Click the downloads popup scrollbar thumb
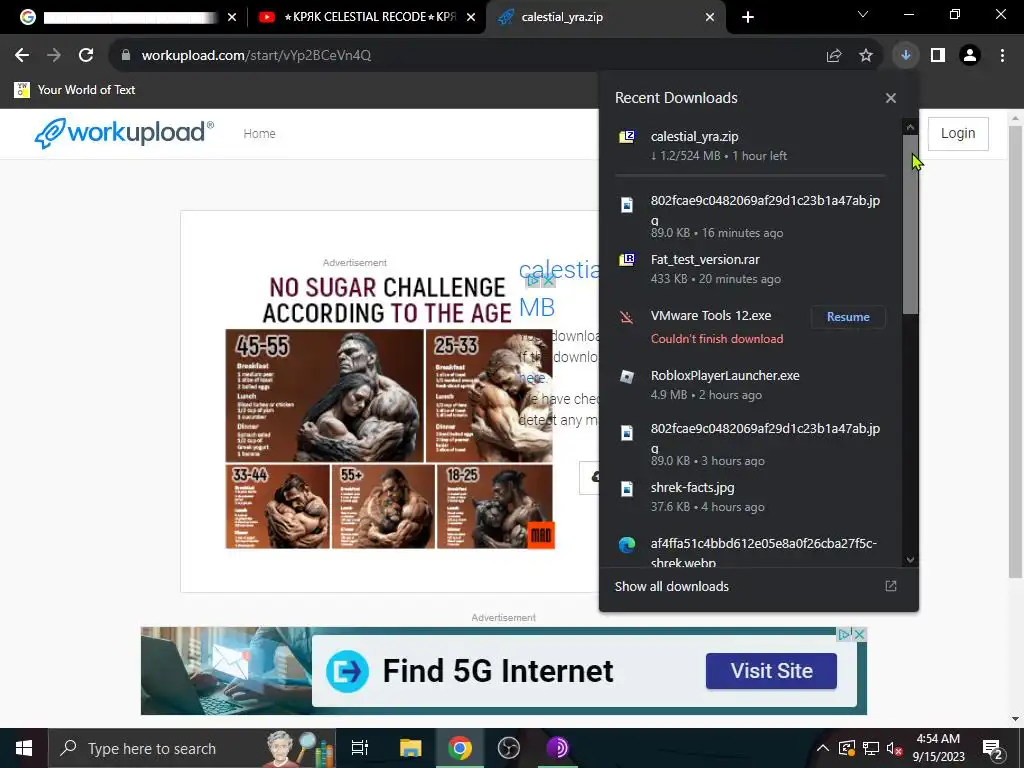This screenshot has width=1024, height=768. [x=910, y=224]
